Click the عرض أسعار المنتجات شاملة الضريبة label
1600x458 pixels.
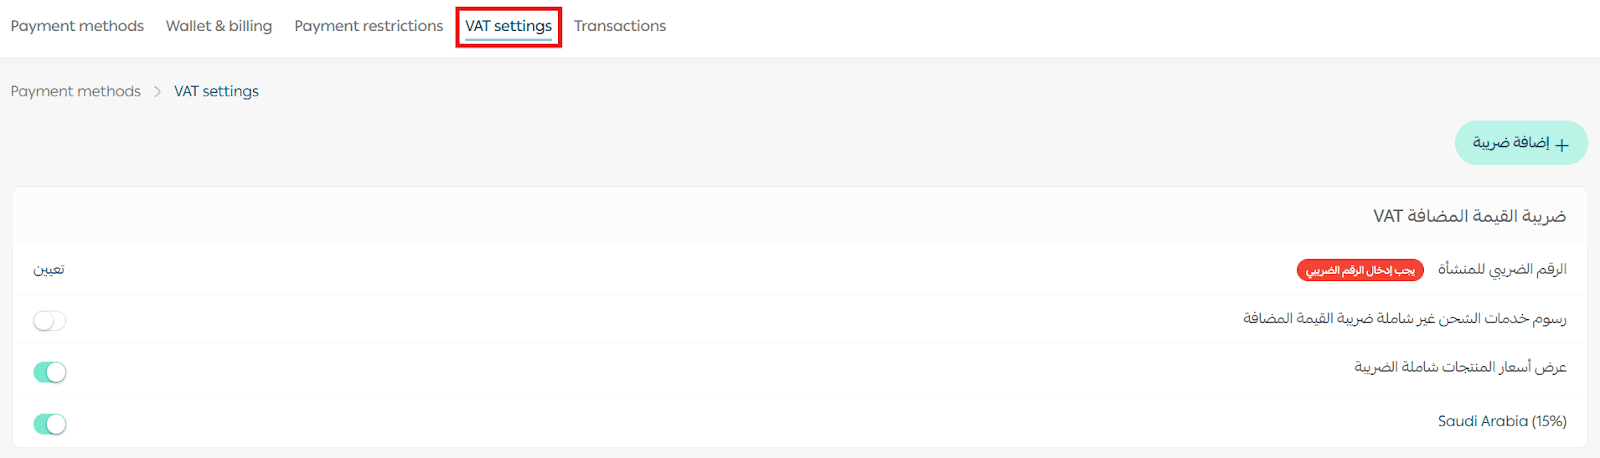coord(1460,367)
